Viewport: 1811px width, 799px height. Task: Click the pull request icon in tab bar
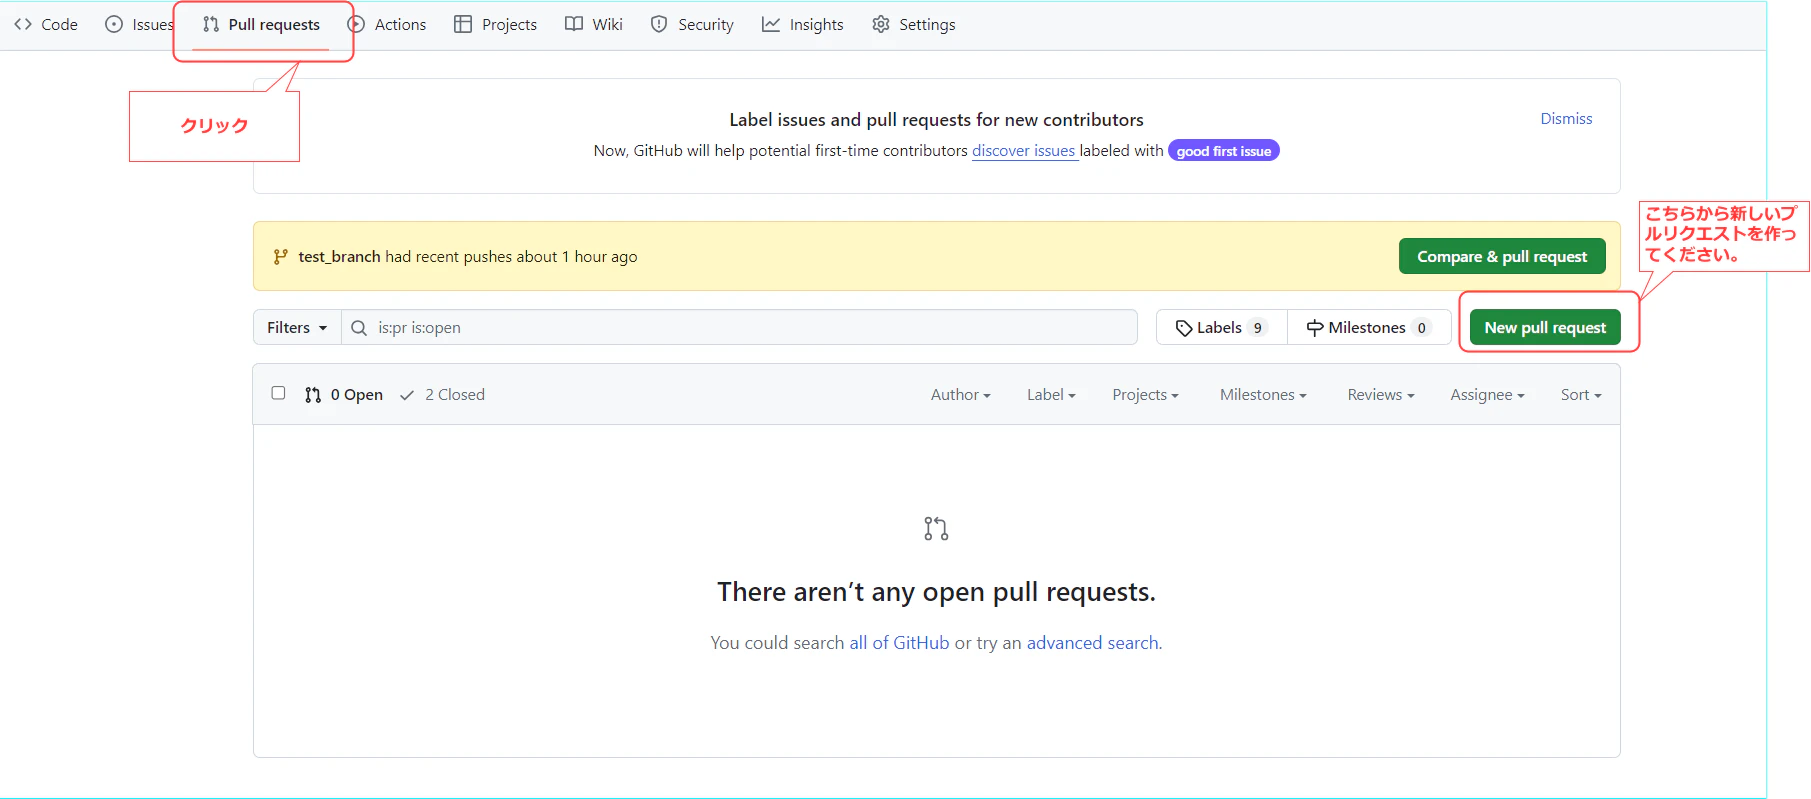[211, 24]
